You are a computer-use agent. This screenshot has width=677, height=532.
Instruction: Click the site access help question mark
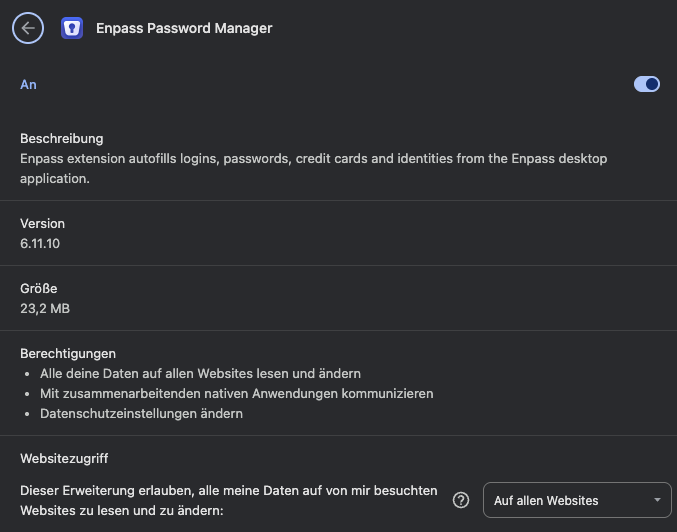pyautogui.click(x=461, y=500)
